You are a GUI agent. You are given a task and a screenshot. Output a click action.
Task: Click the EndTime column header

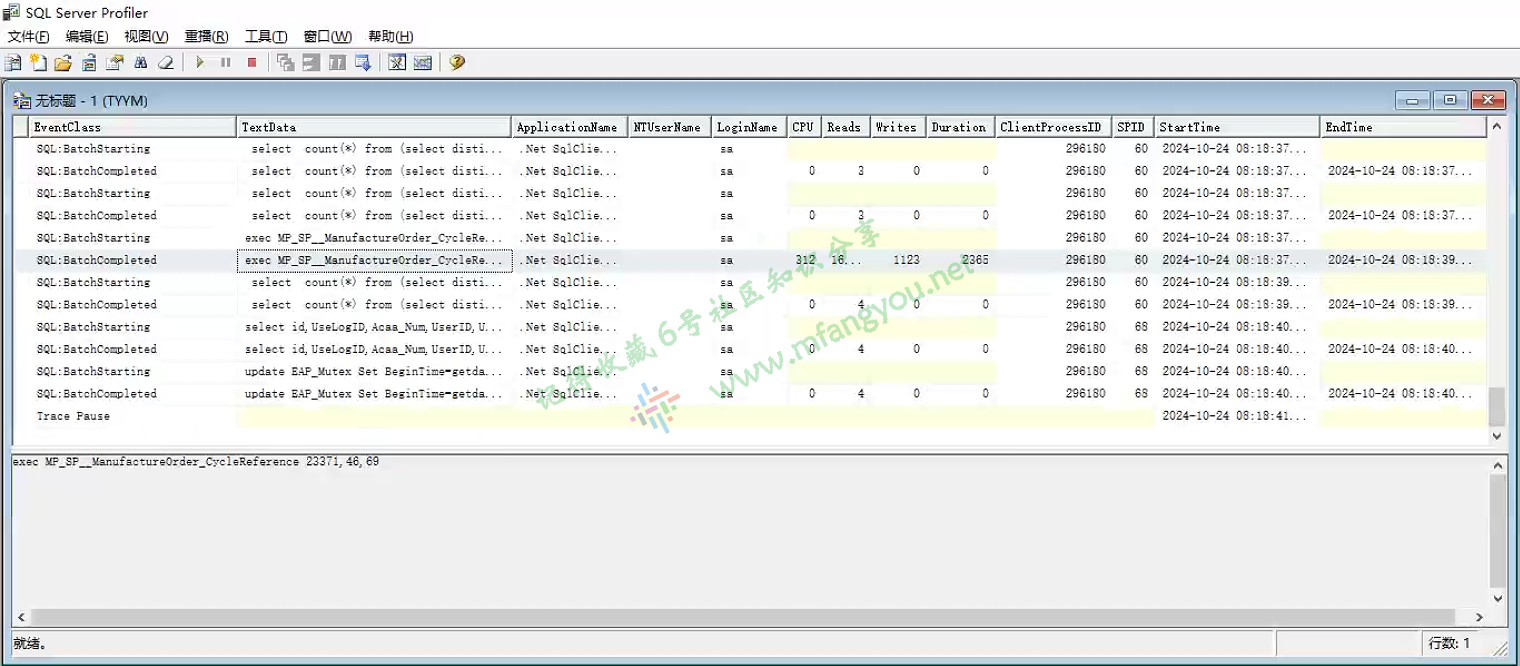[x=1403, y=127]
